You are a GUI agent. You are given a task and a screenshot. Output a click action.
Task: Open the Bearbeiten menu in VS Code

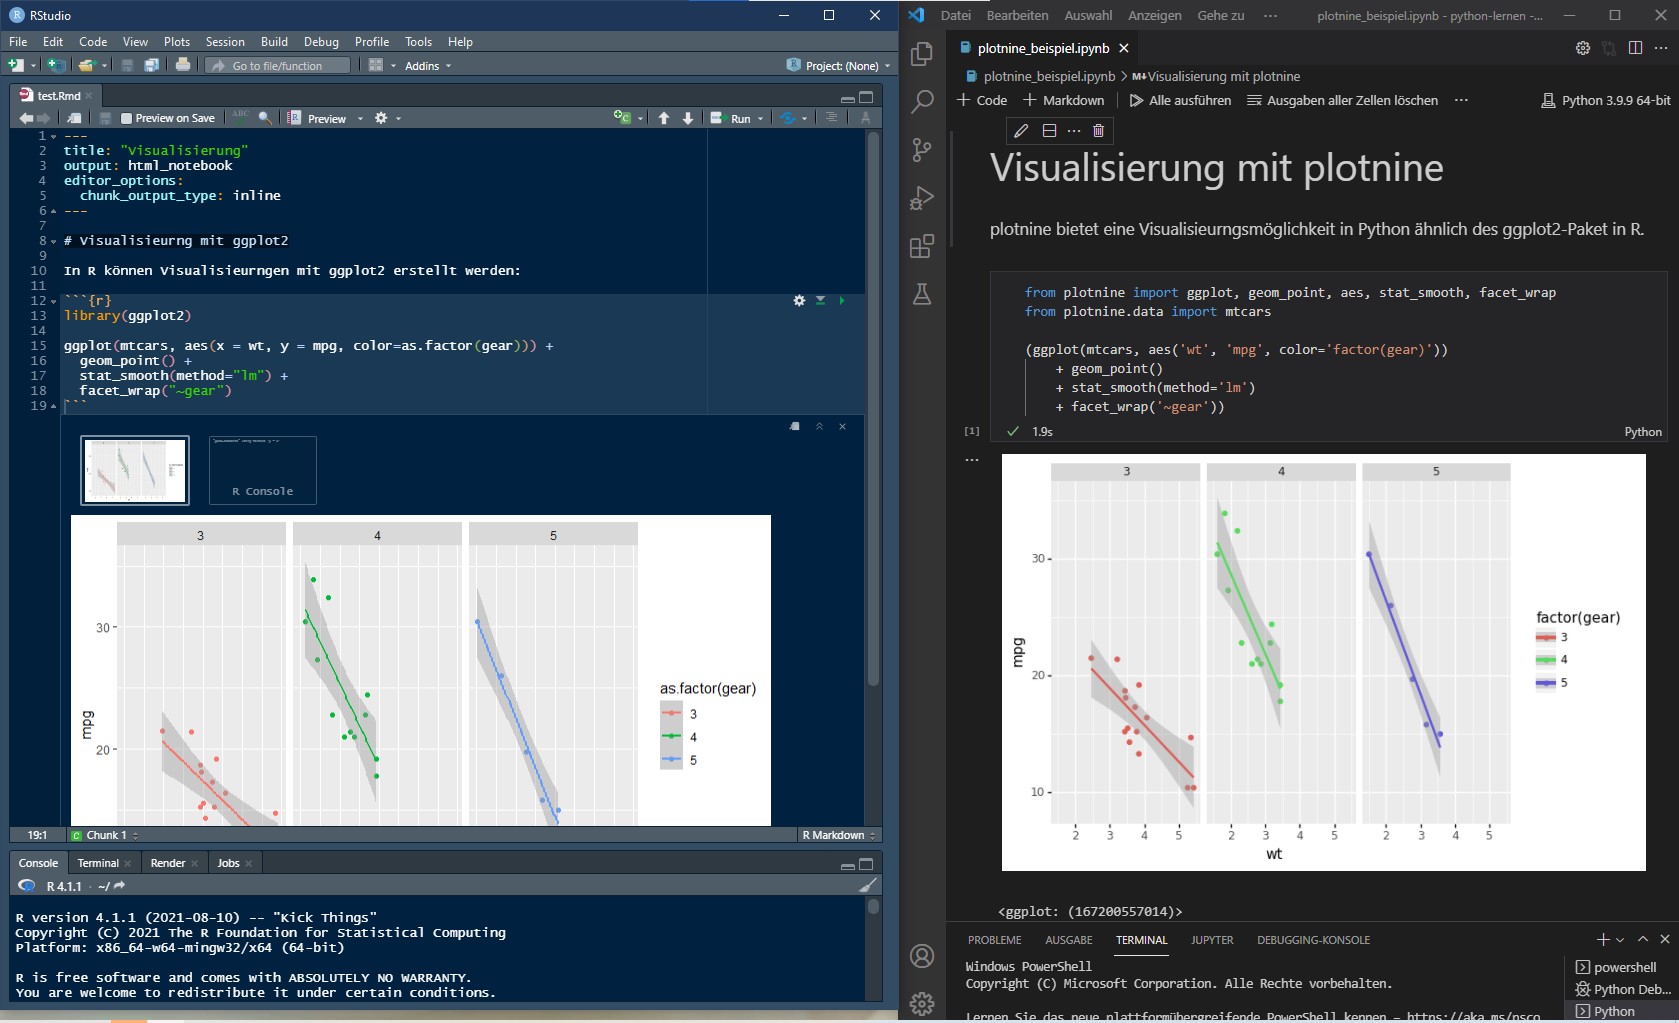pyautogui.click(x=1017, y=16)
